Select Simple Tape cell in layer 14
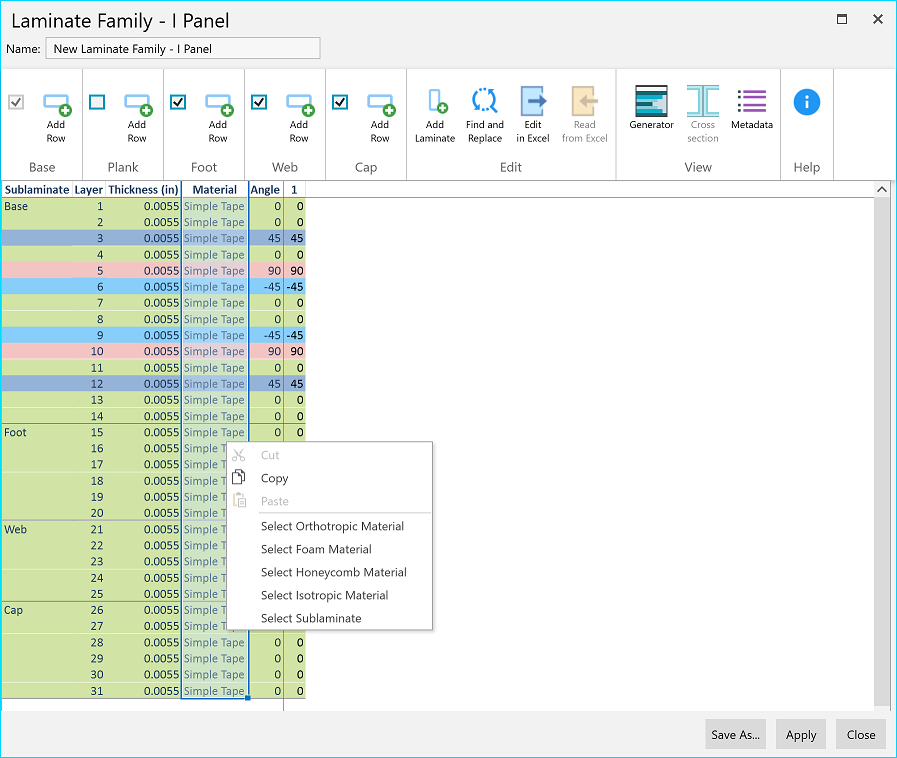This screenshot has height=758, width=897. 214,416
